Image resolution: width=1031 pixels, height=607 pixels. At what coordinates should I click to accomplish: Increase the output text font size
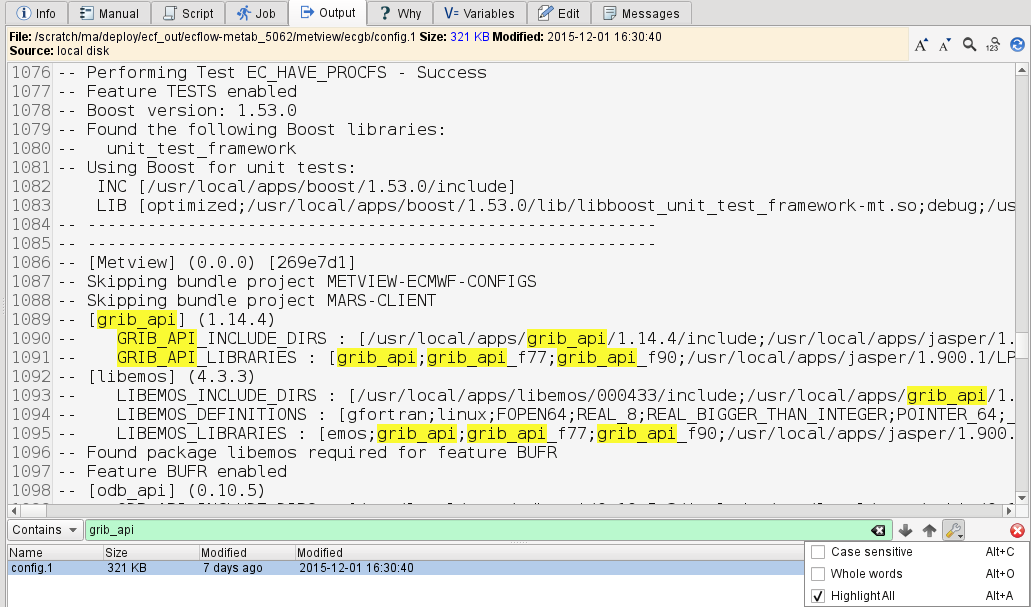pyautogui.click(x=921, y=44)
